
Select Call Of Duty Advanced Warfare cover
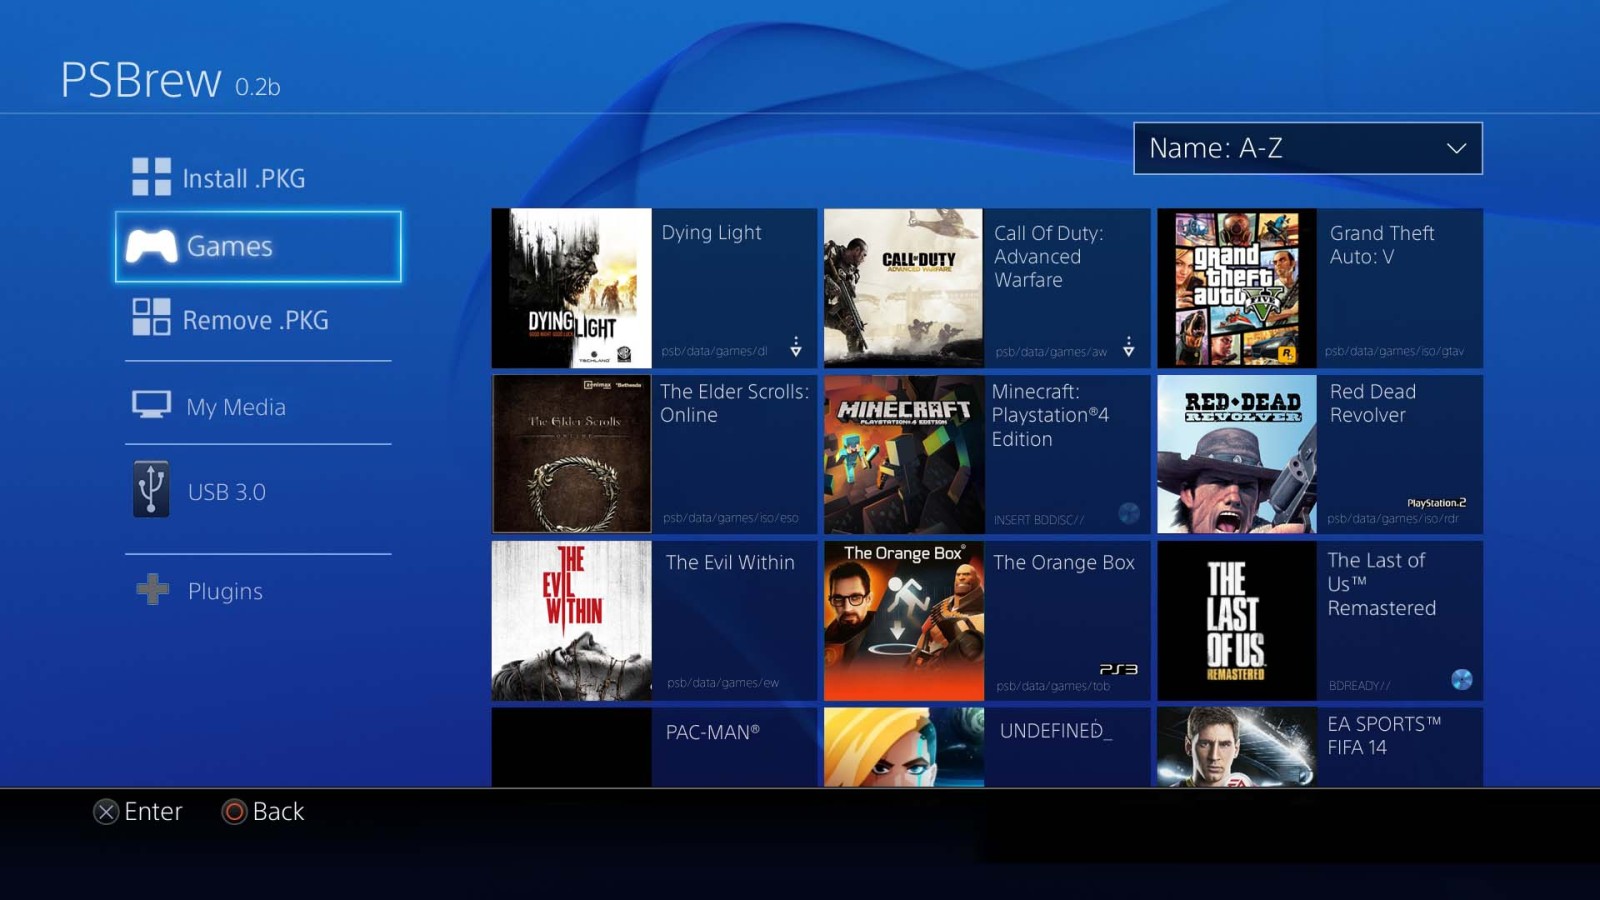pyautogui.click(x=904, y=288)
